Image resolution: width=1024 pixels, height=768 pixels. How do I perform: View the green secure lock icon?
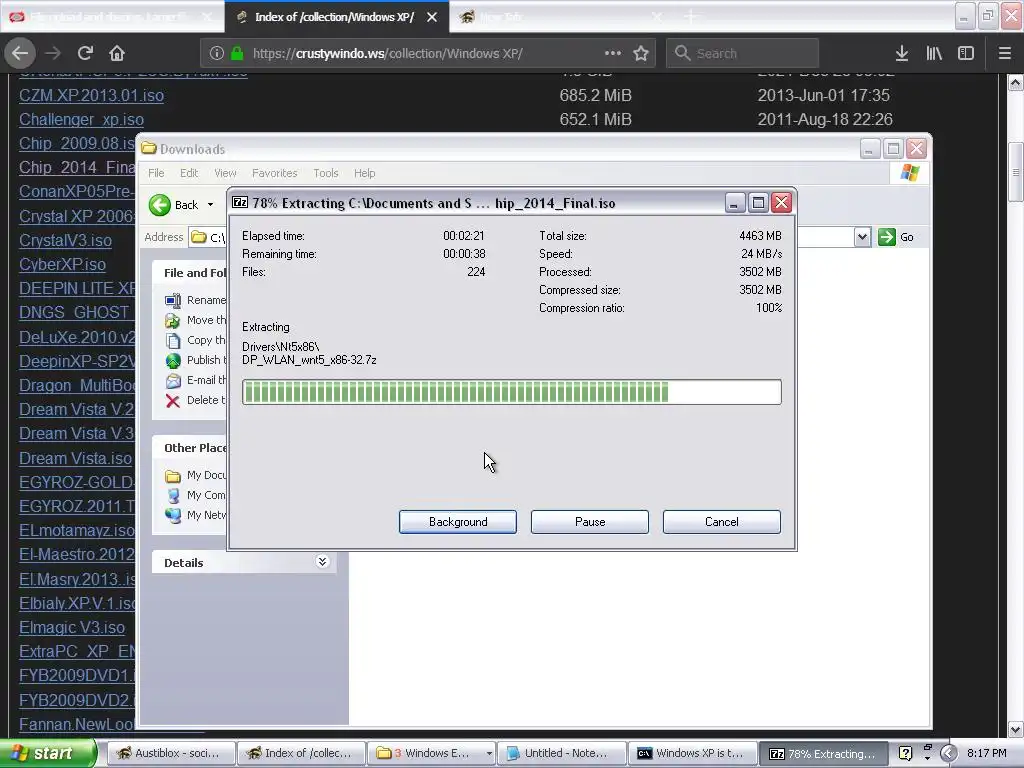coord(237,54)
